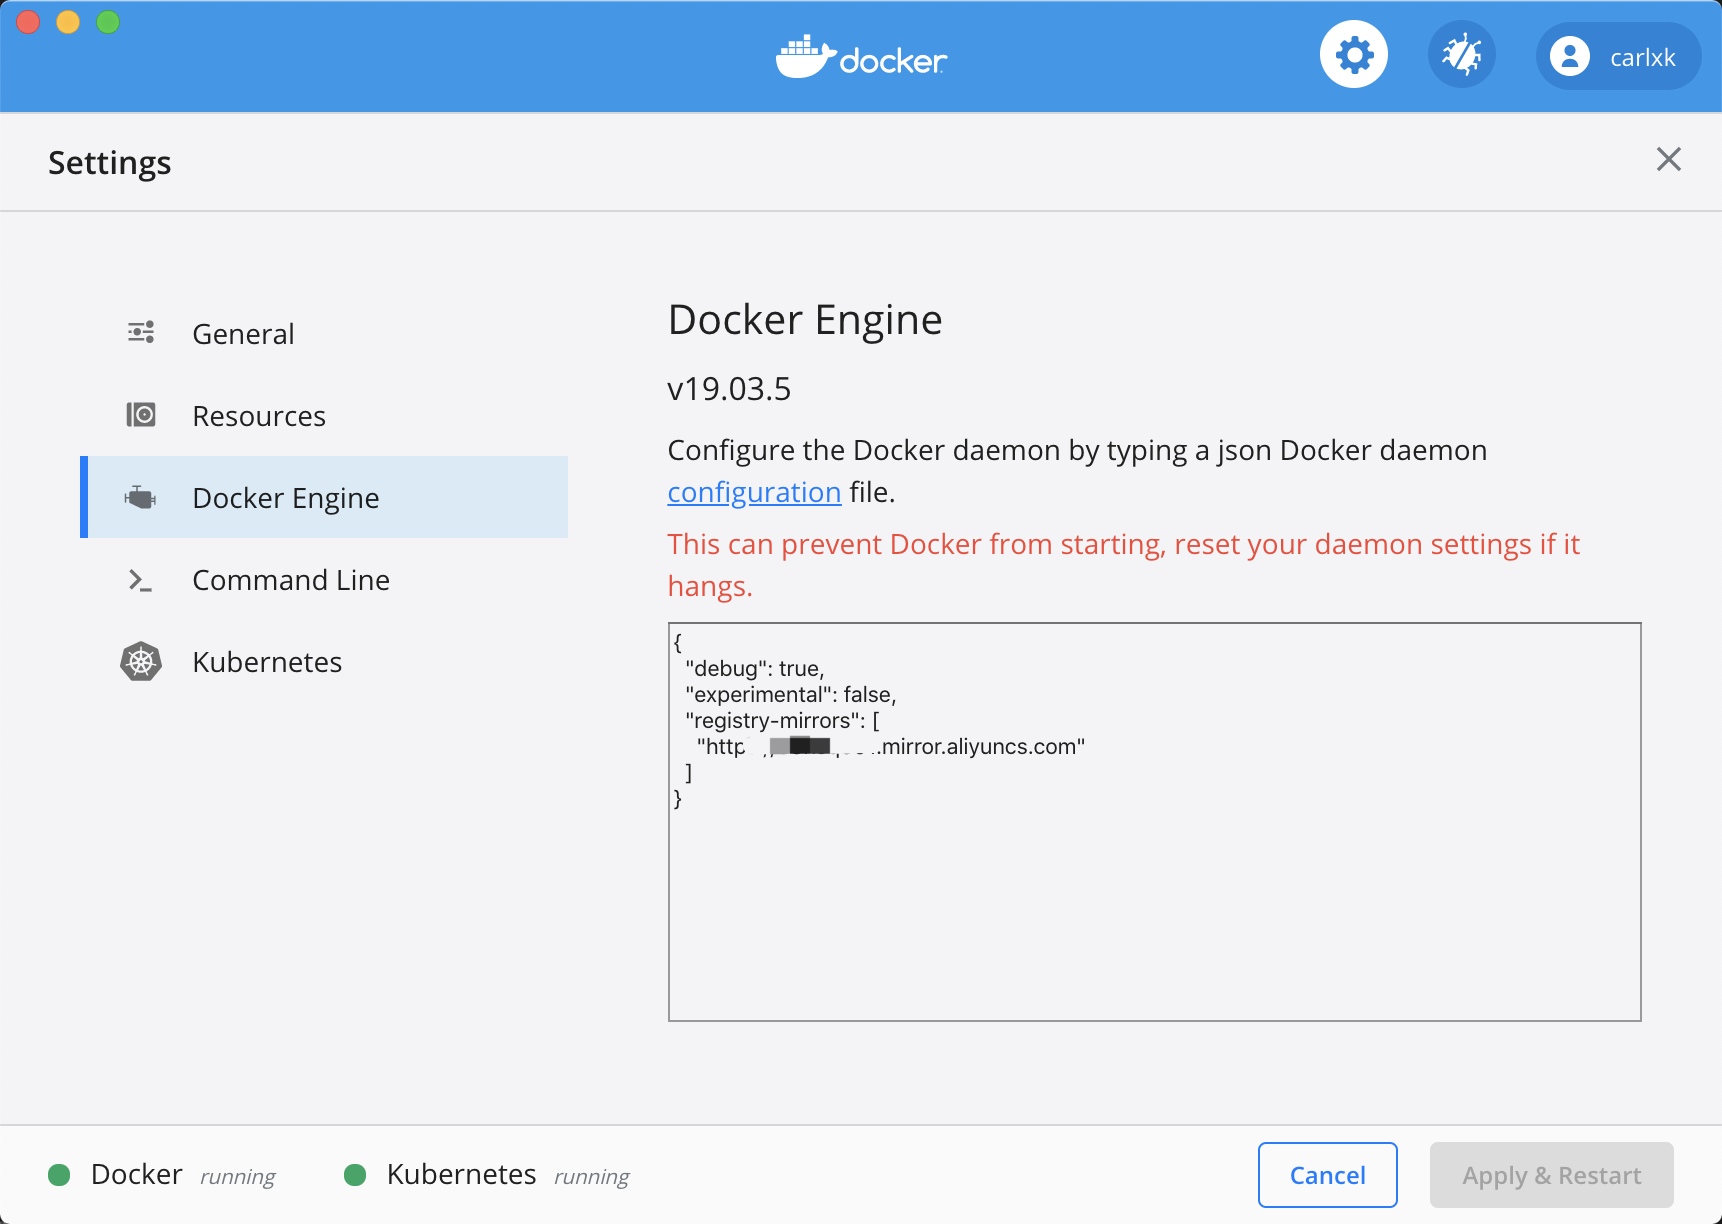This screenshot has width=1722, height=1224.
Task: Follow the configuration link
Action: coord(754,492)
